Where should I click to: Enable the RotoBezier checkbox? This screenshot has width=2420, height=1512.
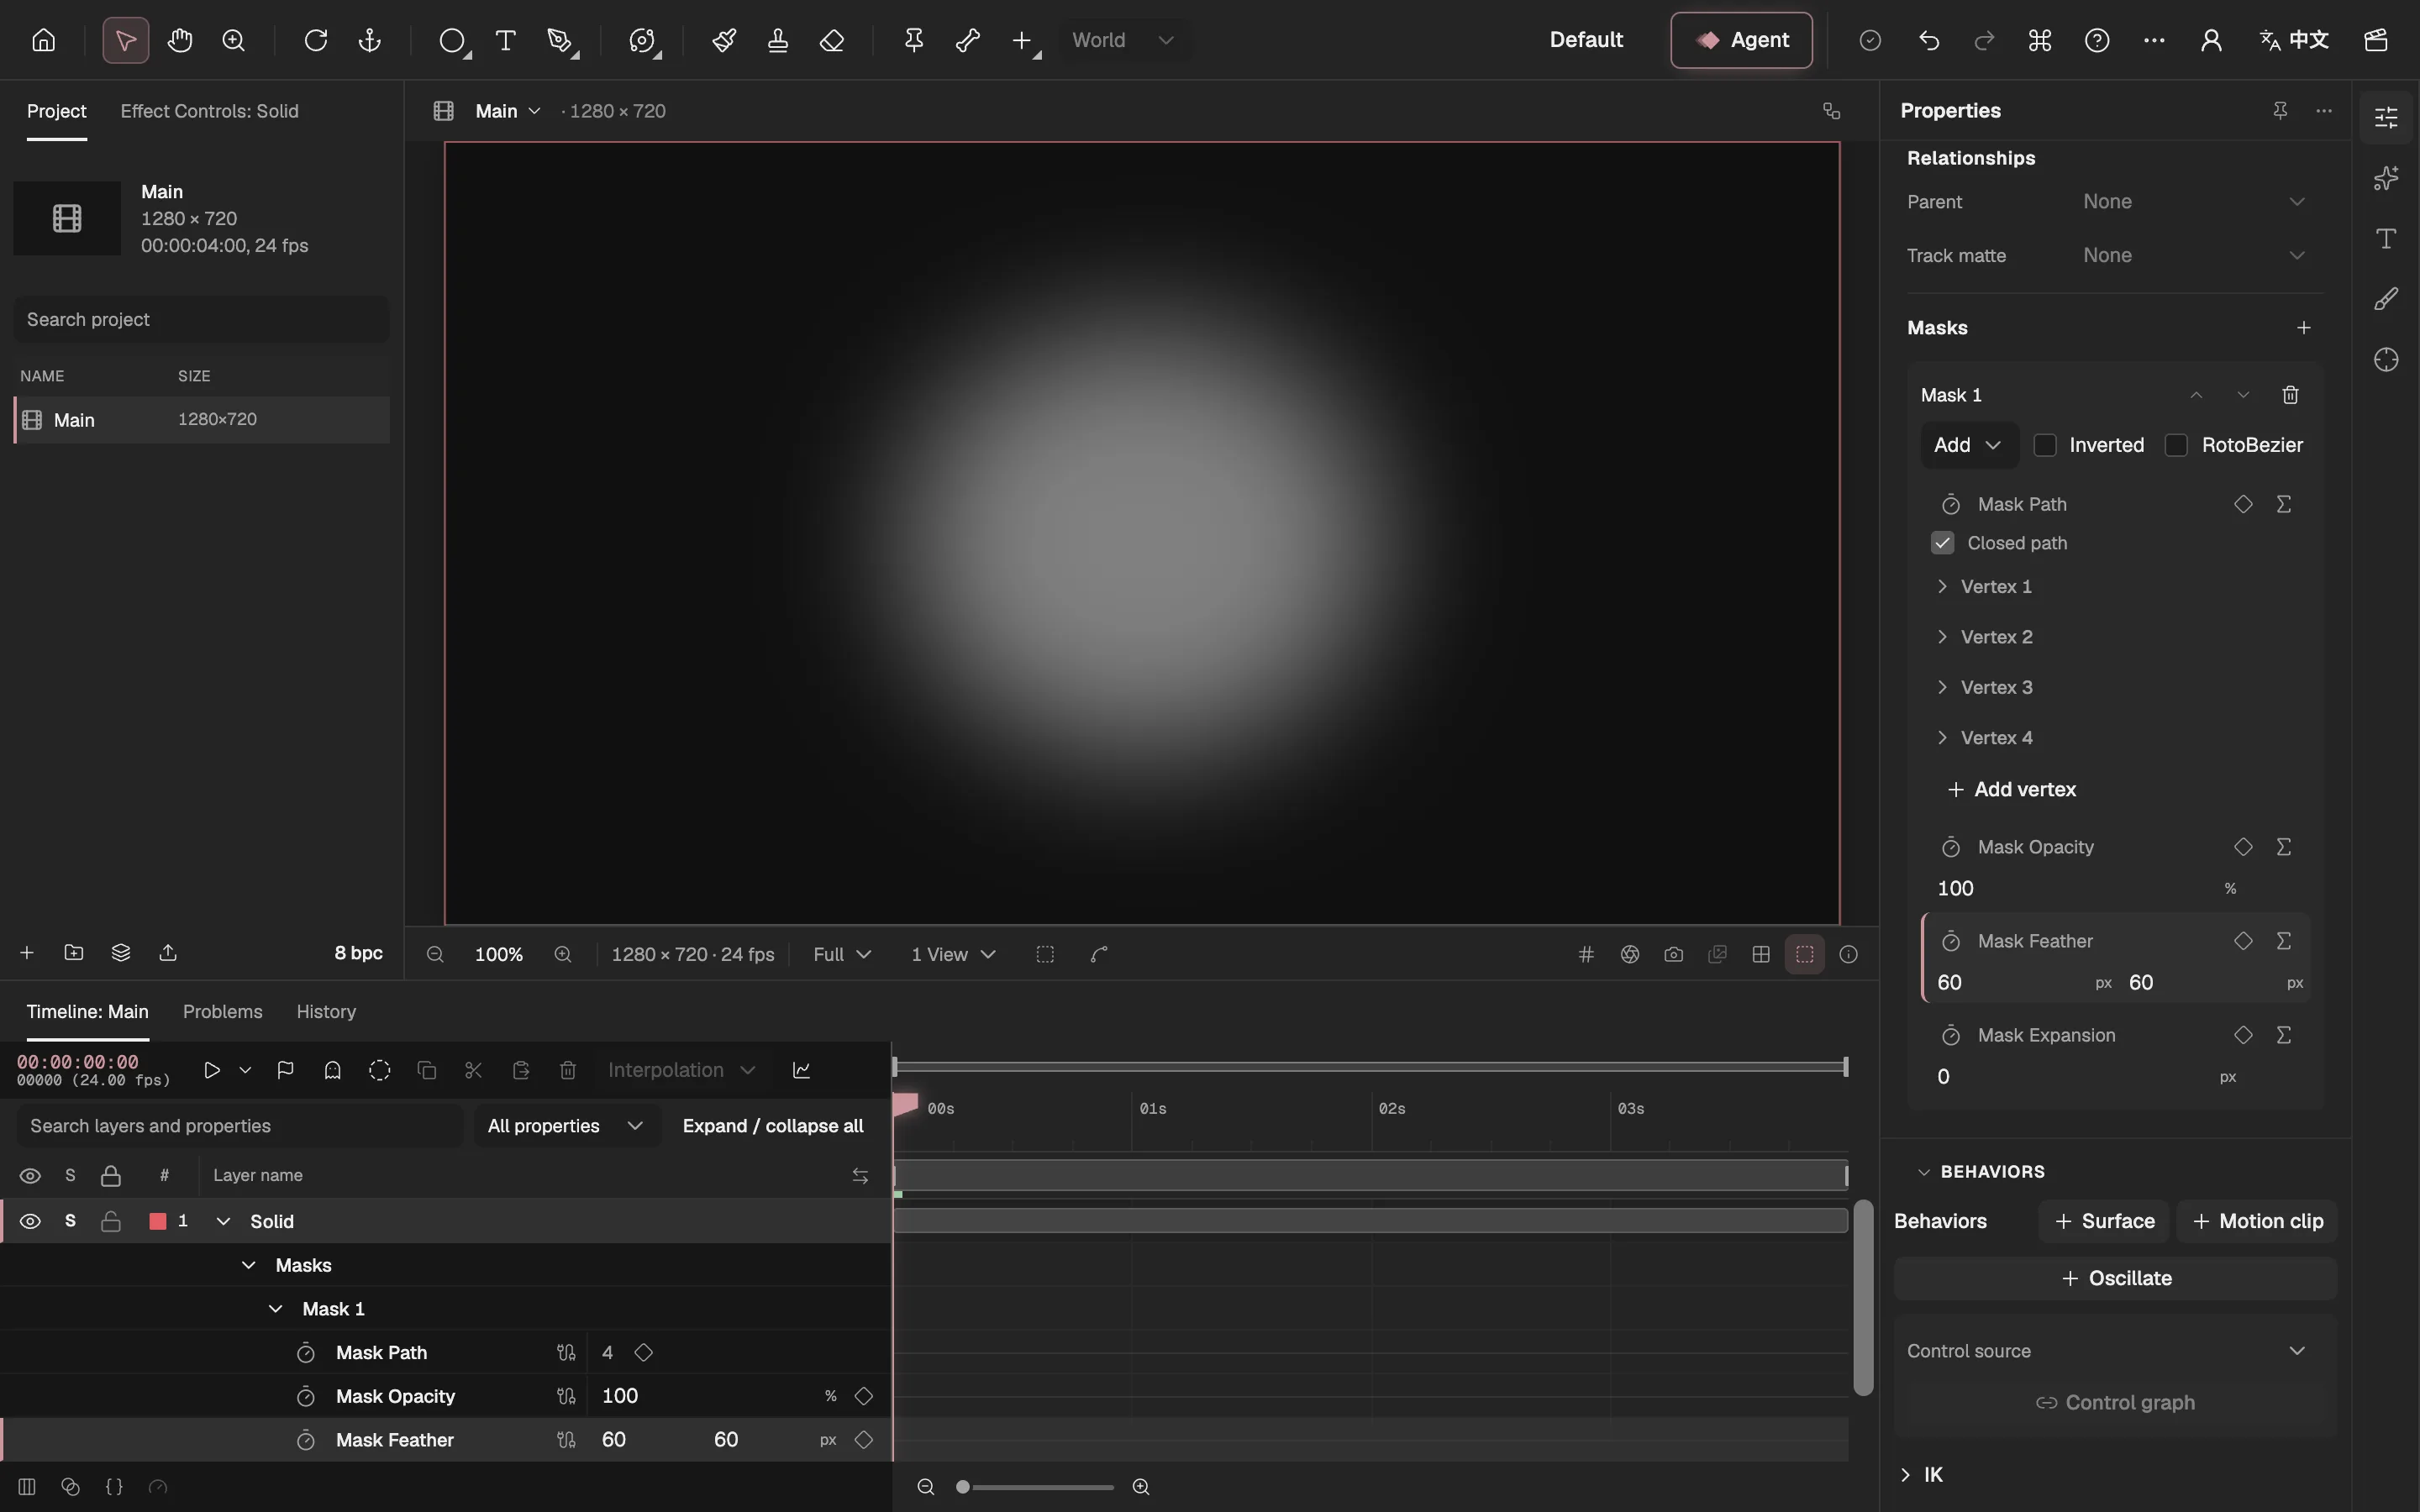coord(2176,445)
